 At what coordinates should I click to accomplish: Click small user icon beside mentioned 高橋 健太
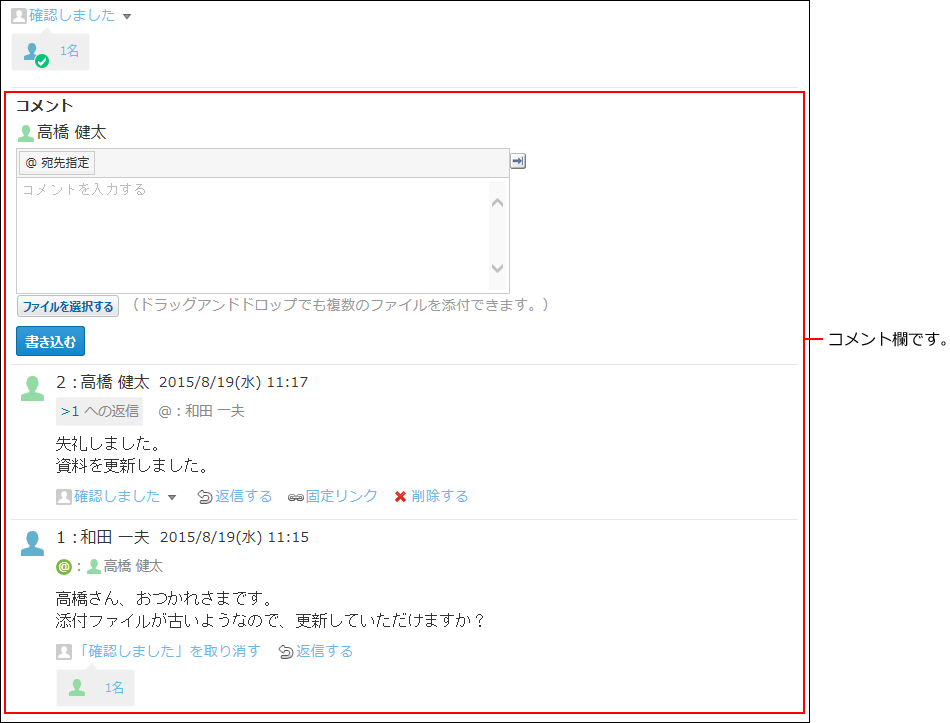coord(94,567)
